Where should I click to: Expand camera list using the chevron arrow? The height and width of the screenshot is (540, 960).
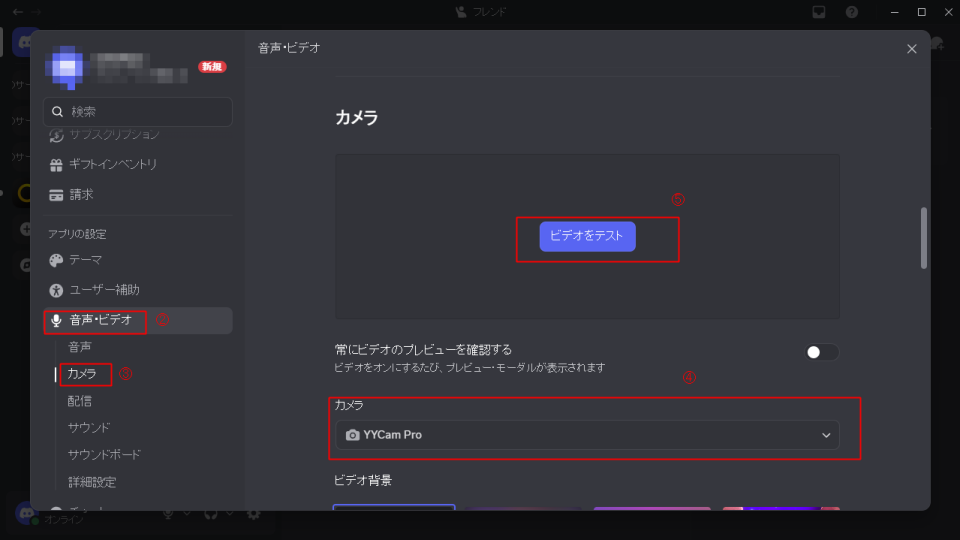pyautogui.click(x=826, y=435)
